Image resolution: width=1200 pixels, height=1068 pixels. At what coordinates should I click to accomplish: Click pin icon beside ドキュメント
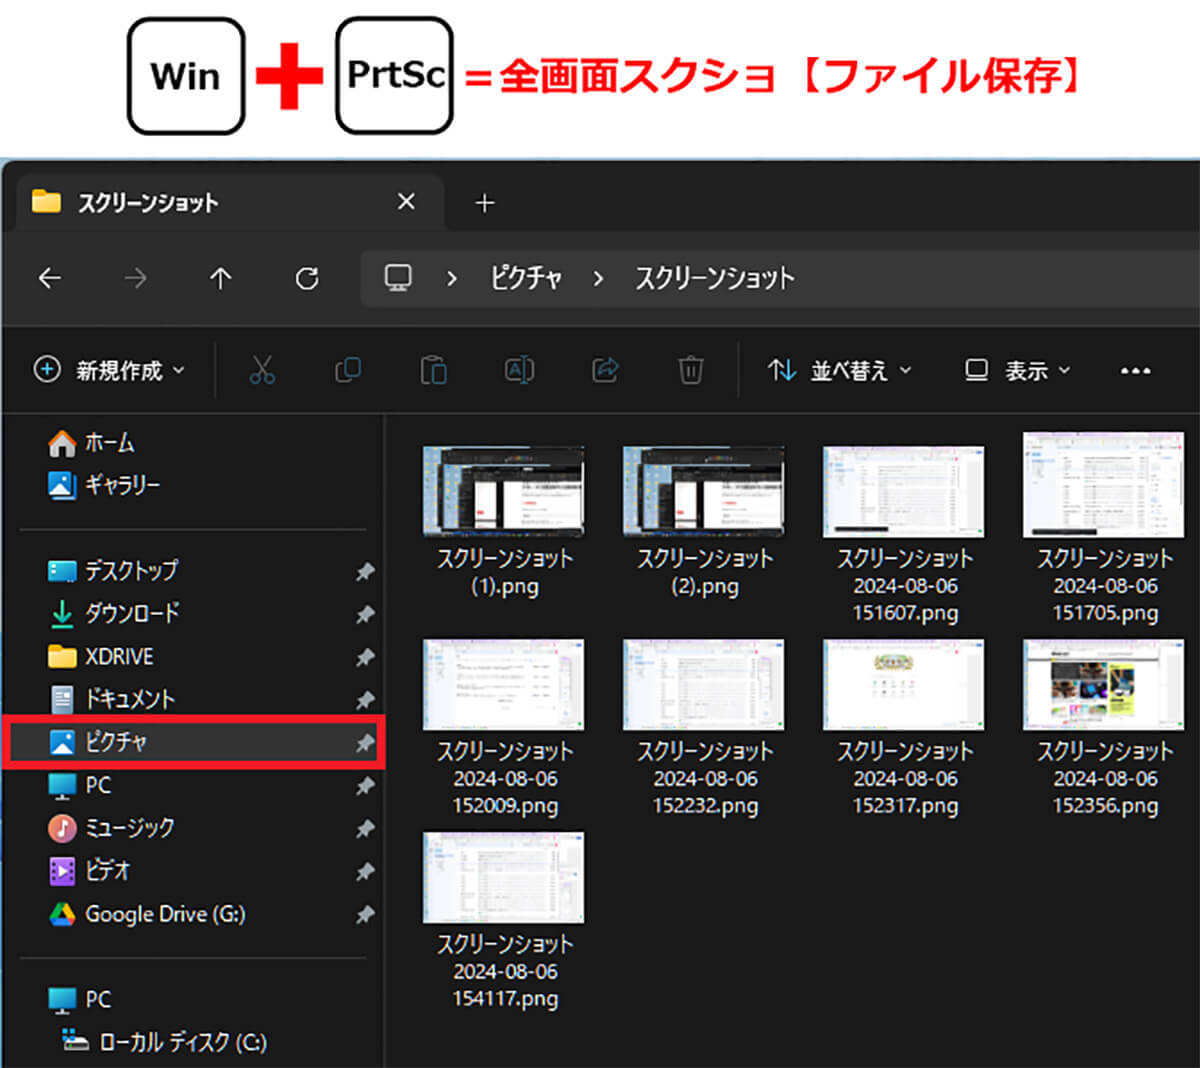[x=365, y=700]
